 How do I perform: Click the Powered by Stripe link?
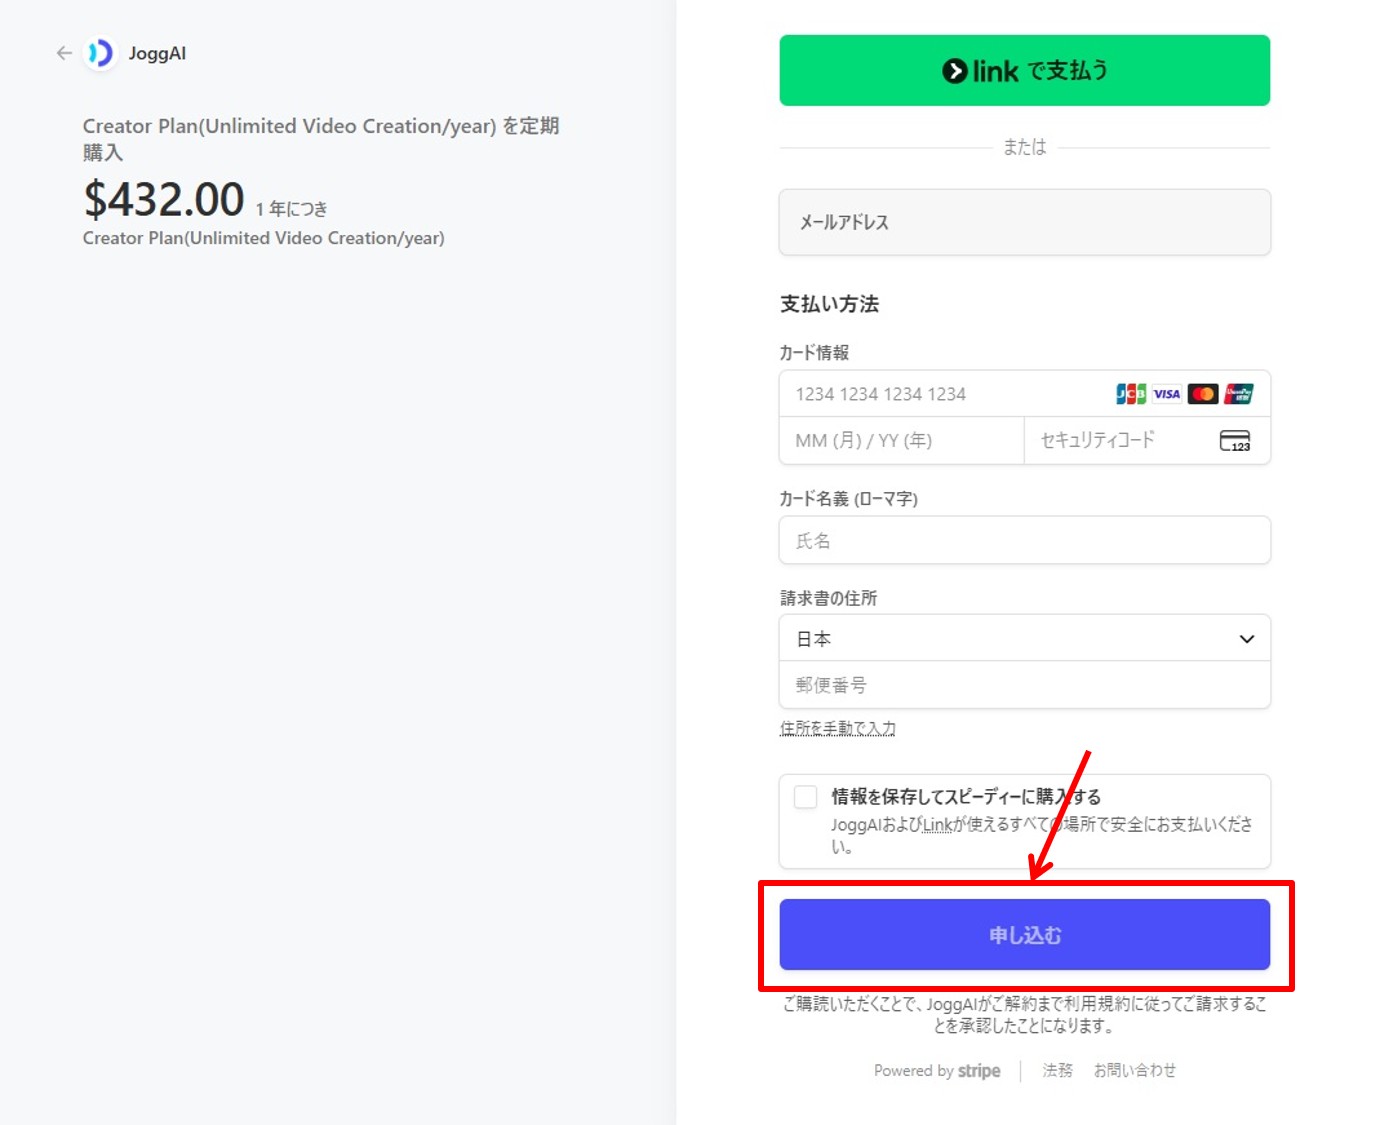pos(937,1070)
